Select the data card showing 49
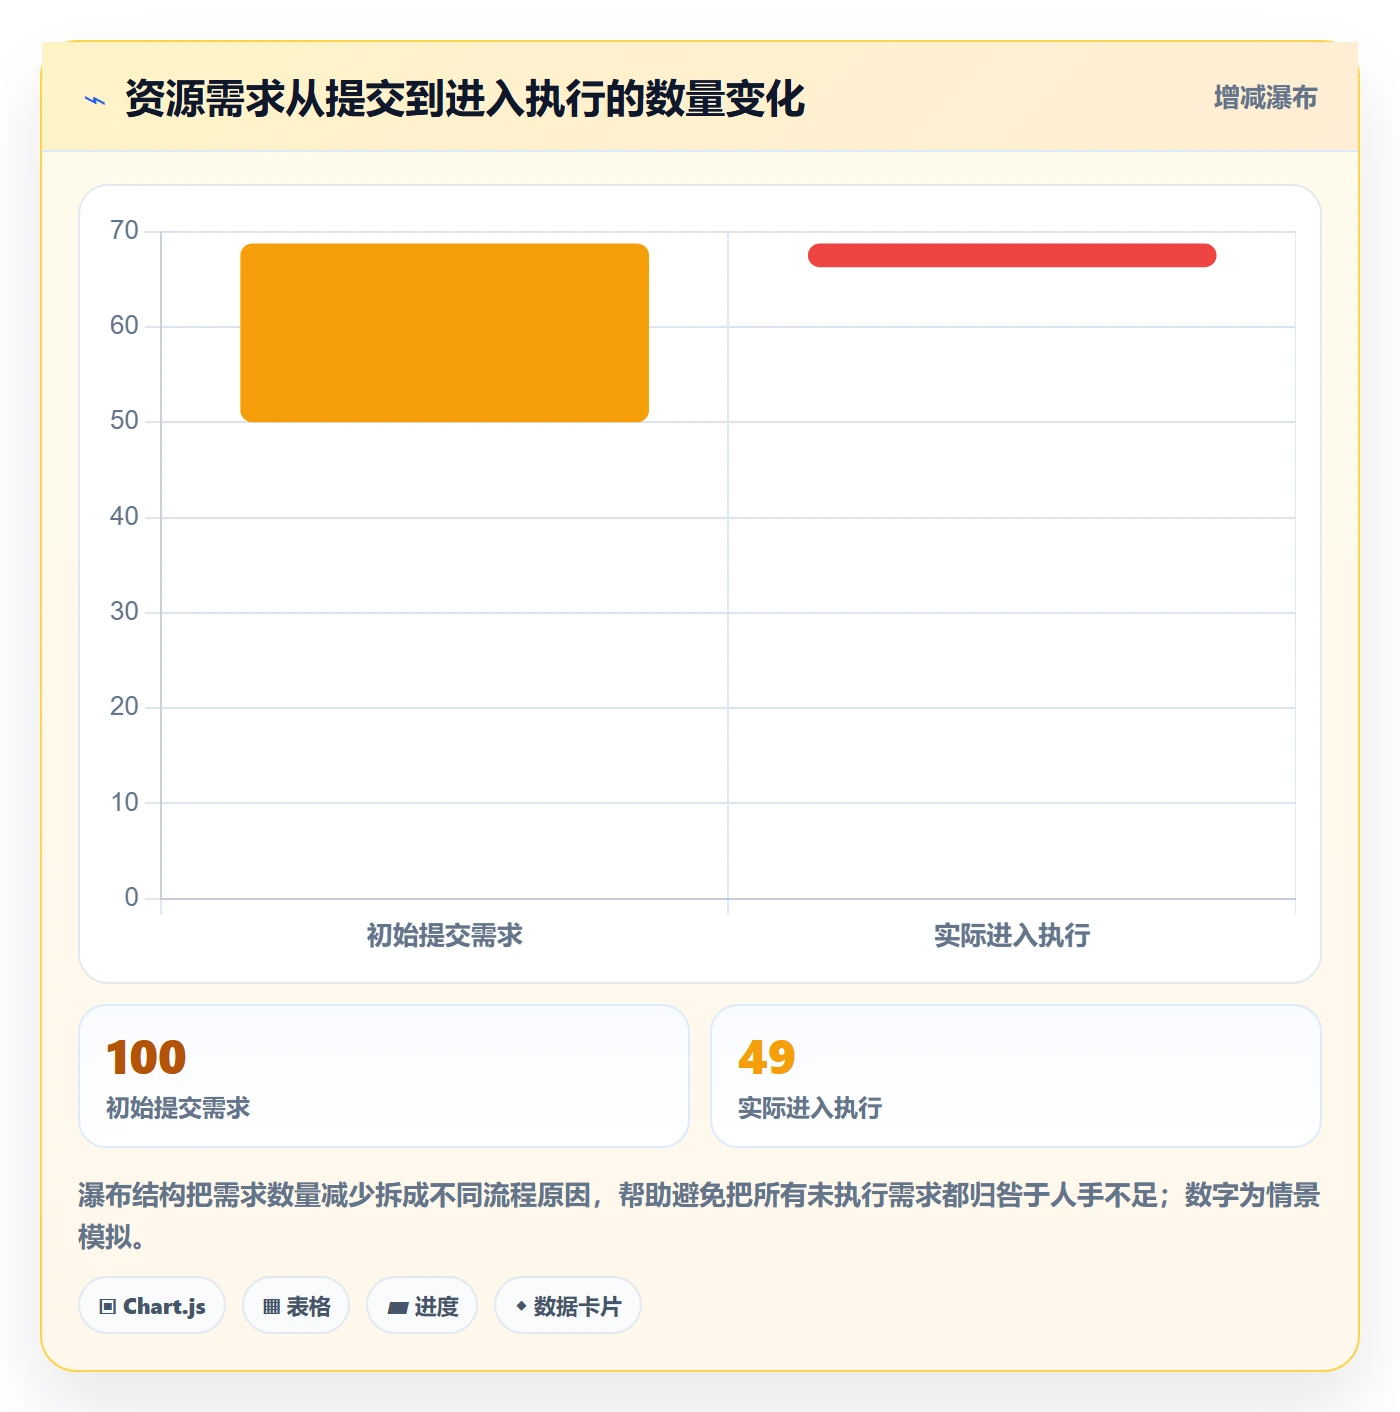 [1016, 1076]
